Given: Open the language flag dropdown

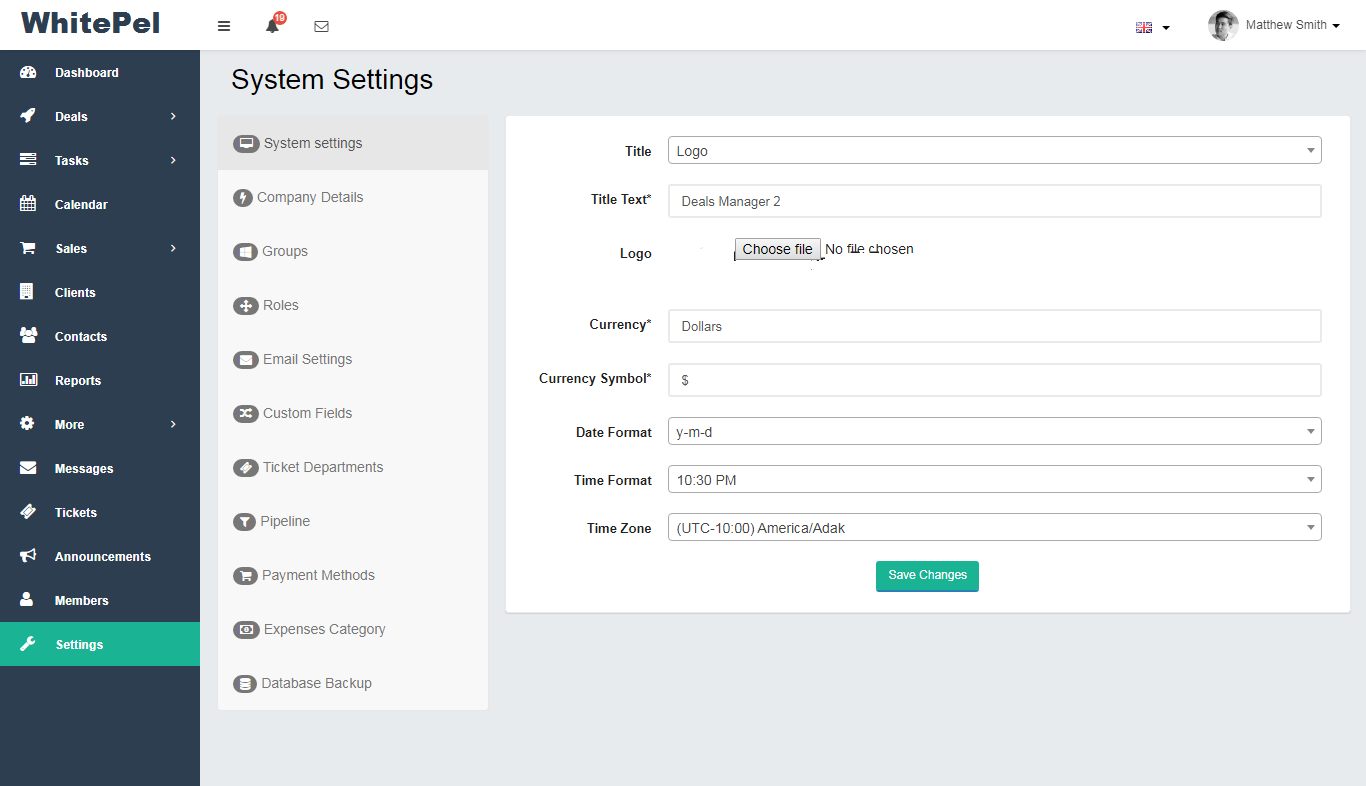Looking at the screenshot, I should coord(1152,27).
